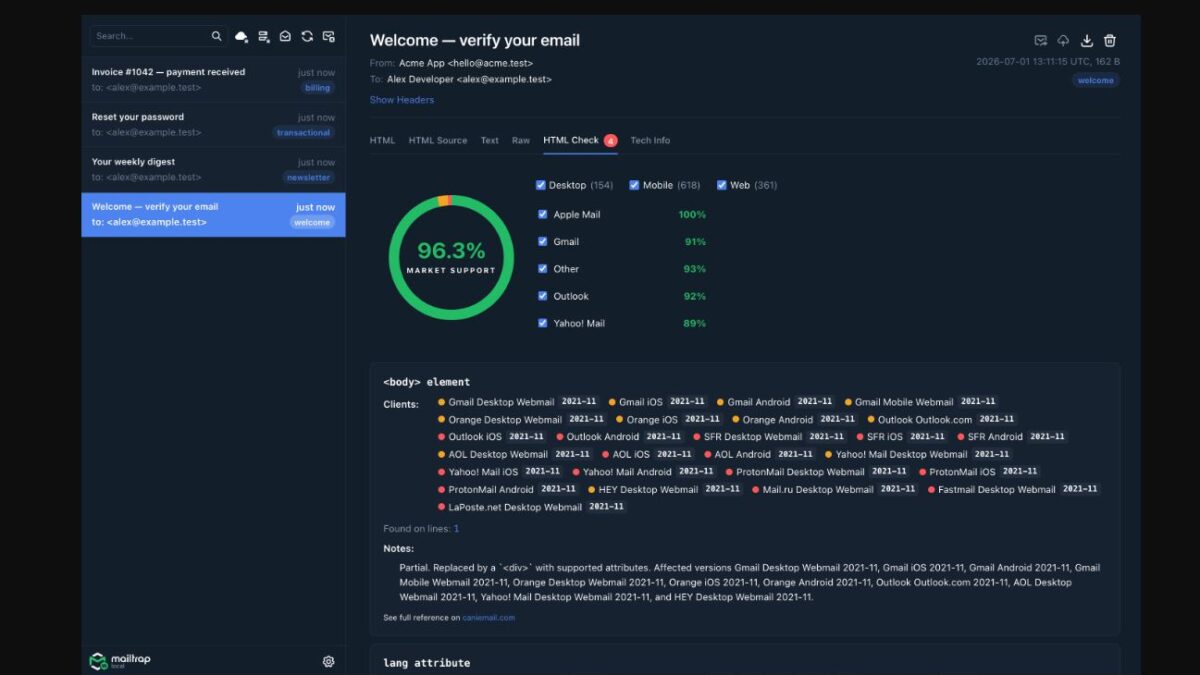Click the newsletter tag on weekly digest
The width and height of the screenshot is (1200, 675).
(308, 177)
